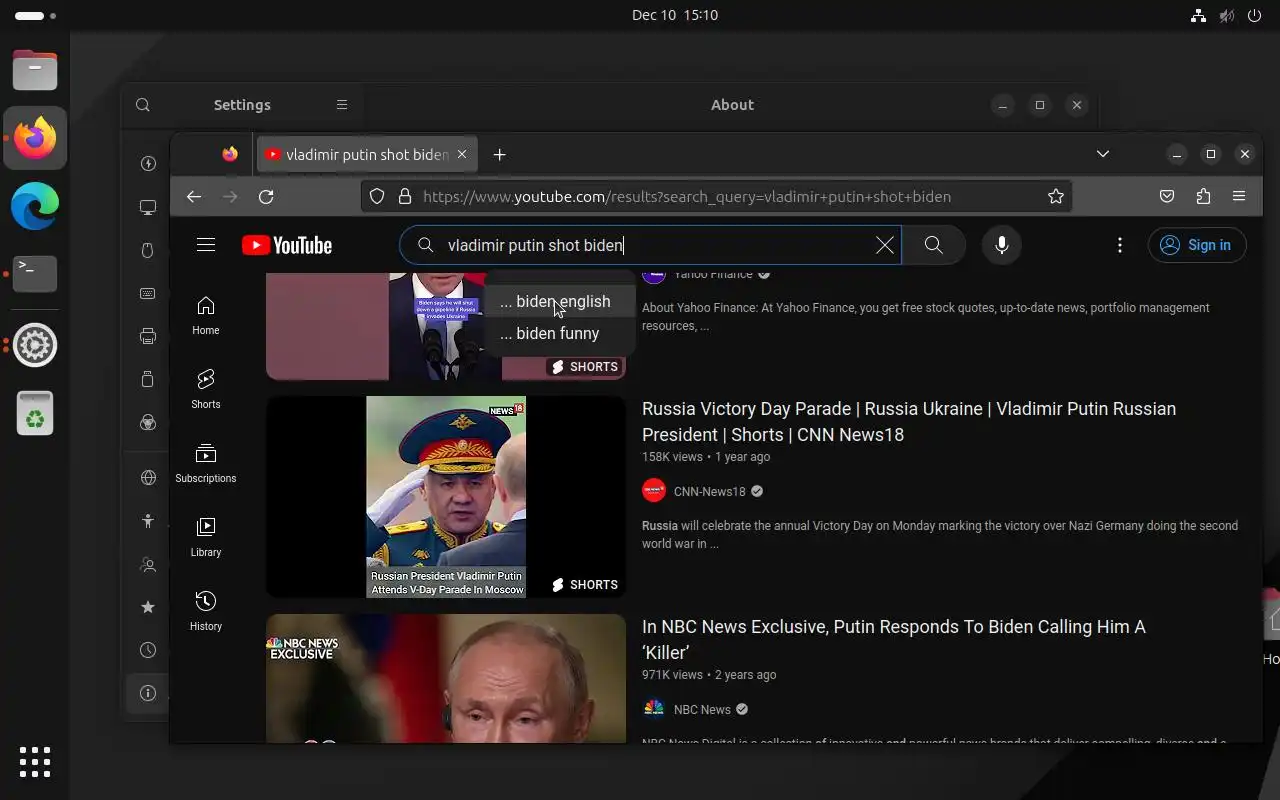Go forward in Firefox
Screen dimensions: 1280x800
pyautogui.click(x=230, y=197)
